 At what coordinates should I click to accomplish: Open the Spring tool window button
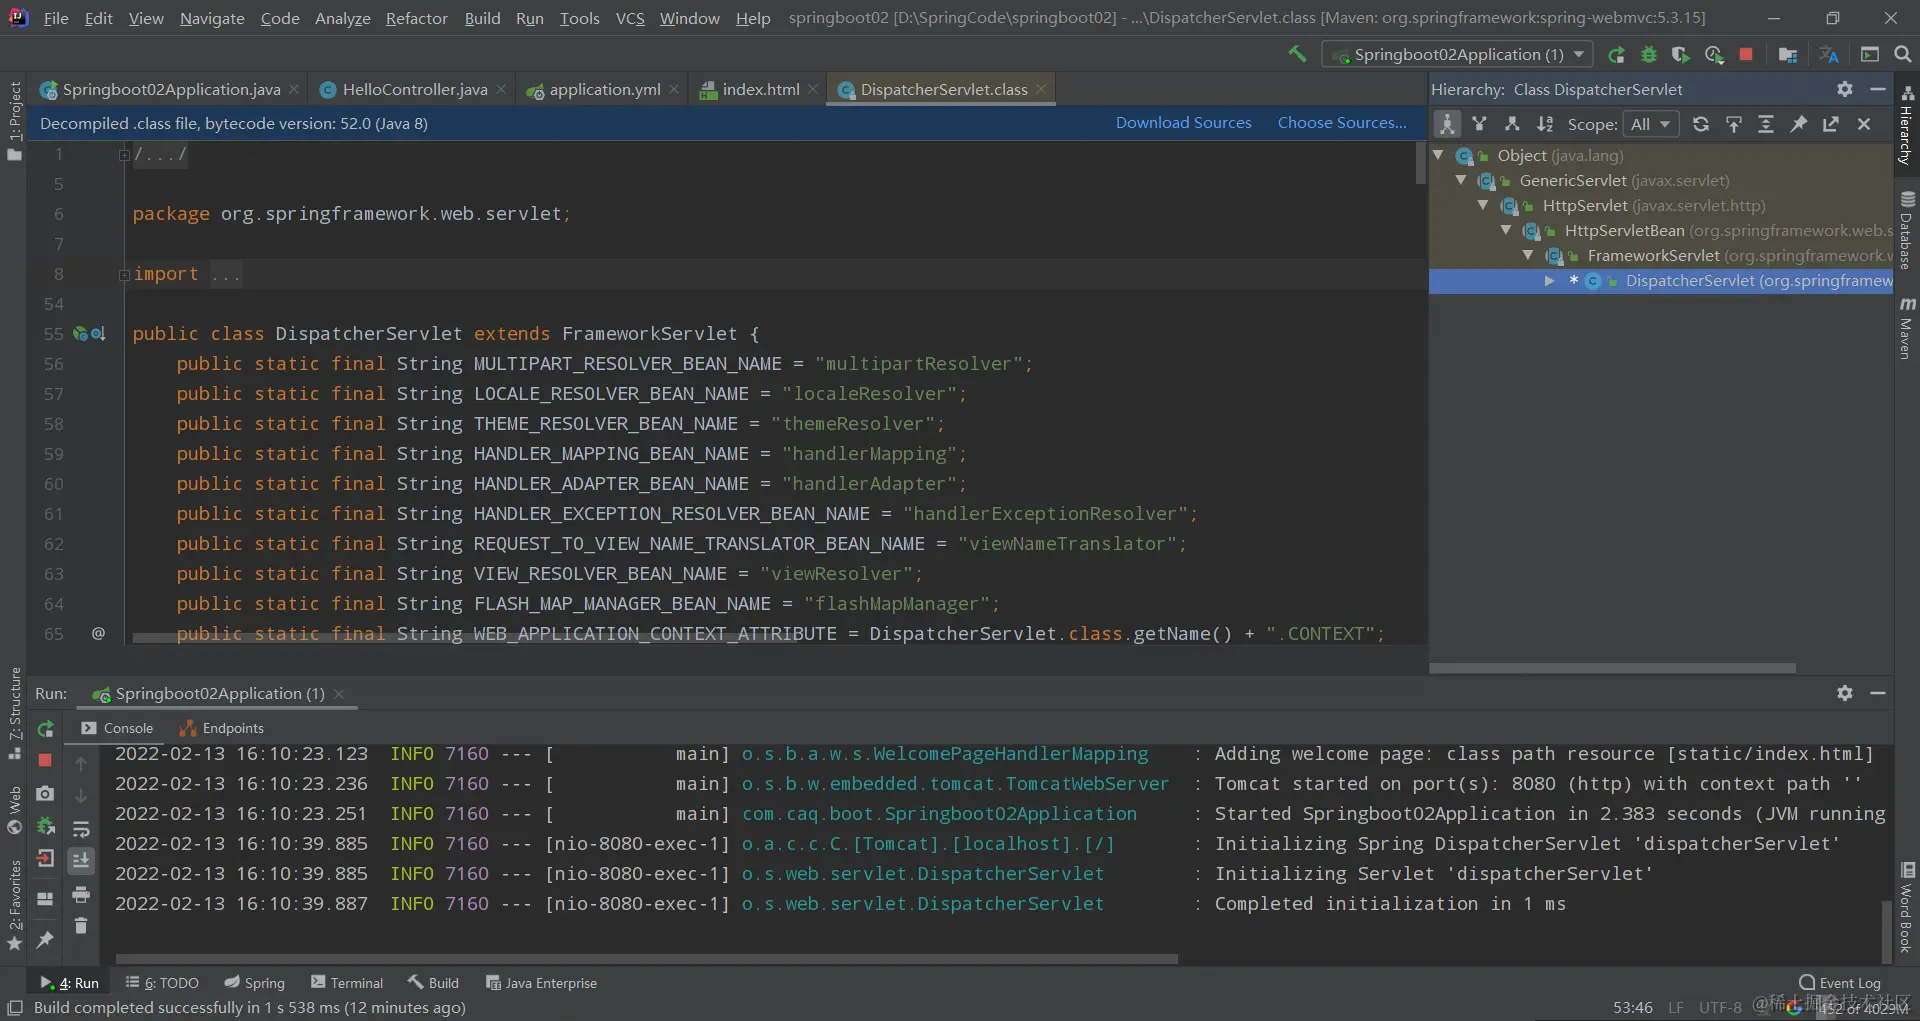tap(255, 983)
